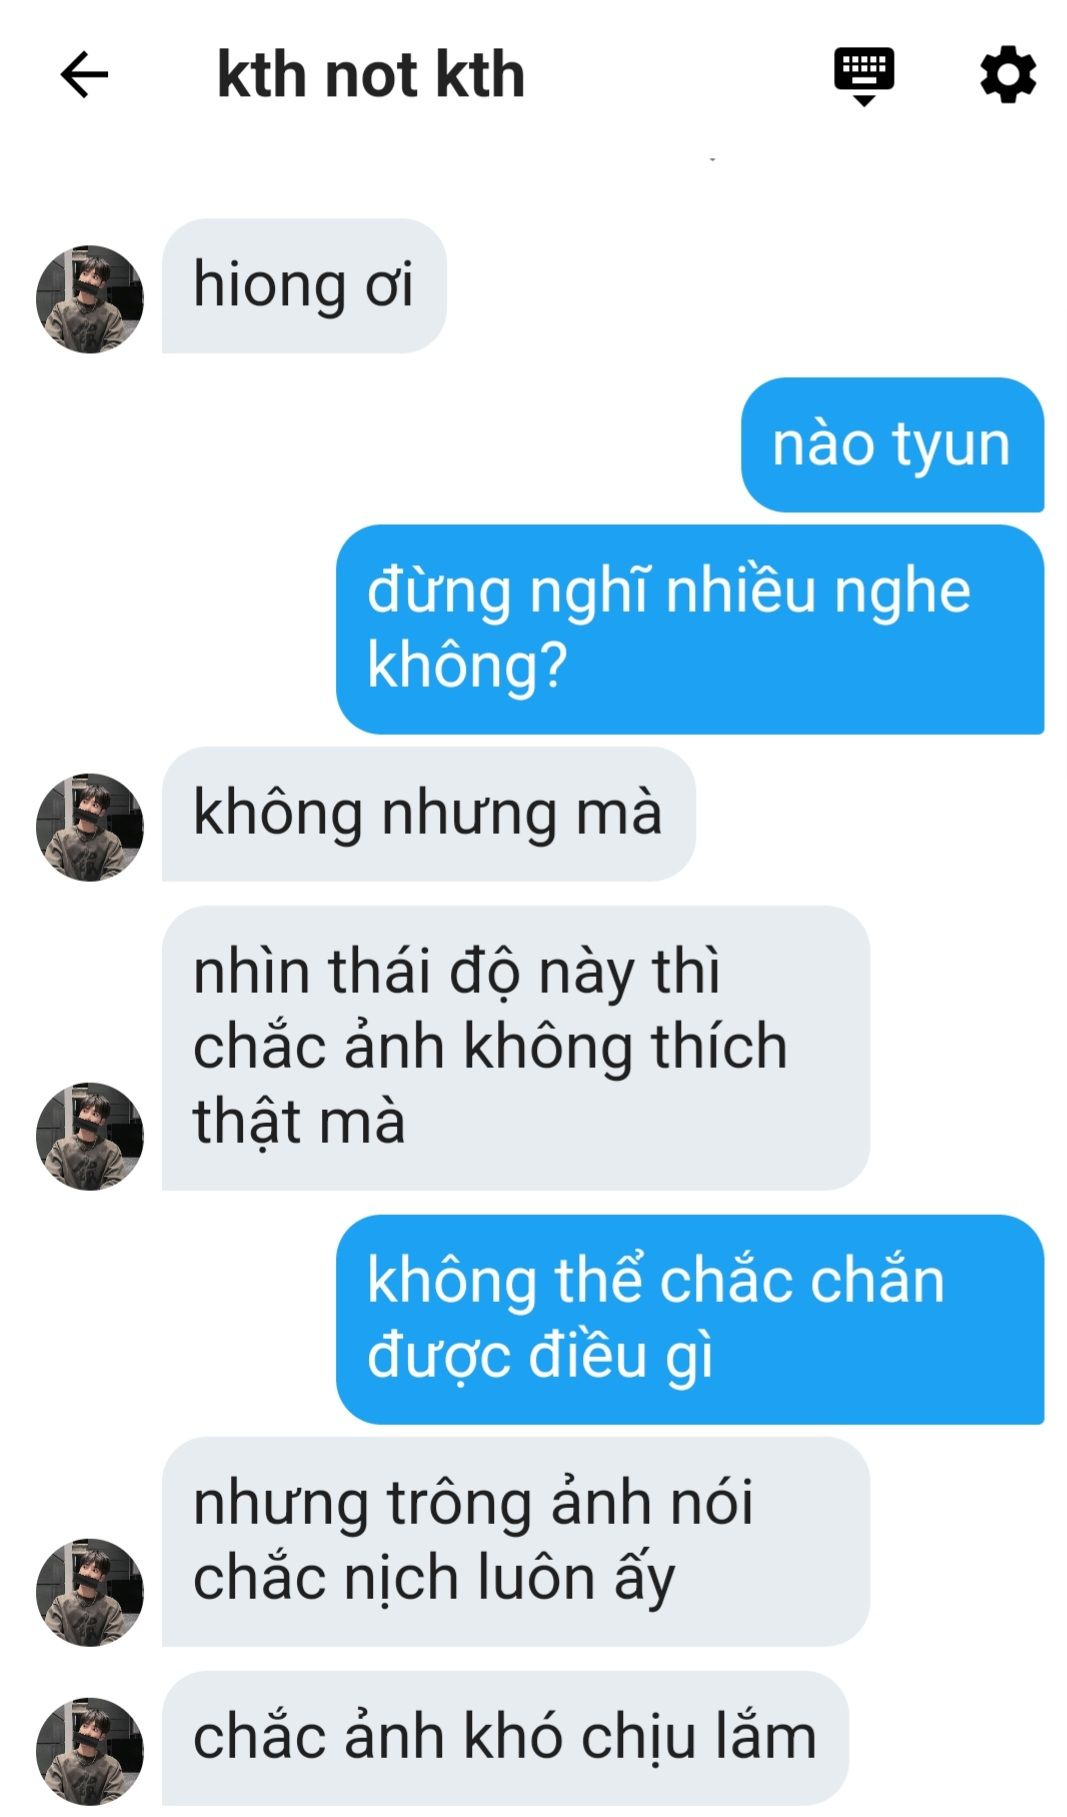The image size is (1067, 1817).
Task: Tap avatar beside "chắc ảnh khó chịu lắm"
Action: coord(90,1751)
